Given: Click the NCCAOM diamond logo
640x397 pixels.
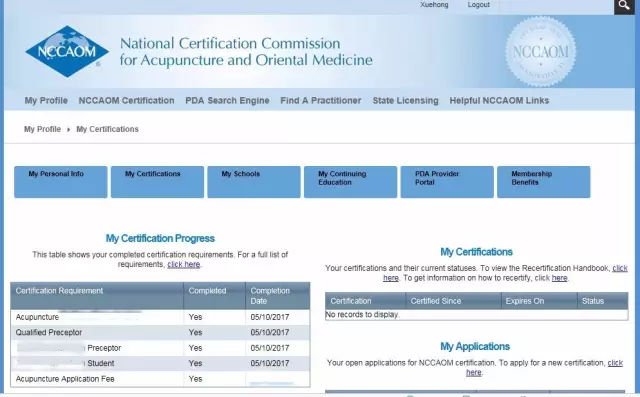Looking at the screenshot, I should pyautogui.click(x=67, y=51).
